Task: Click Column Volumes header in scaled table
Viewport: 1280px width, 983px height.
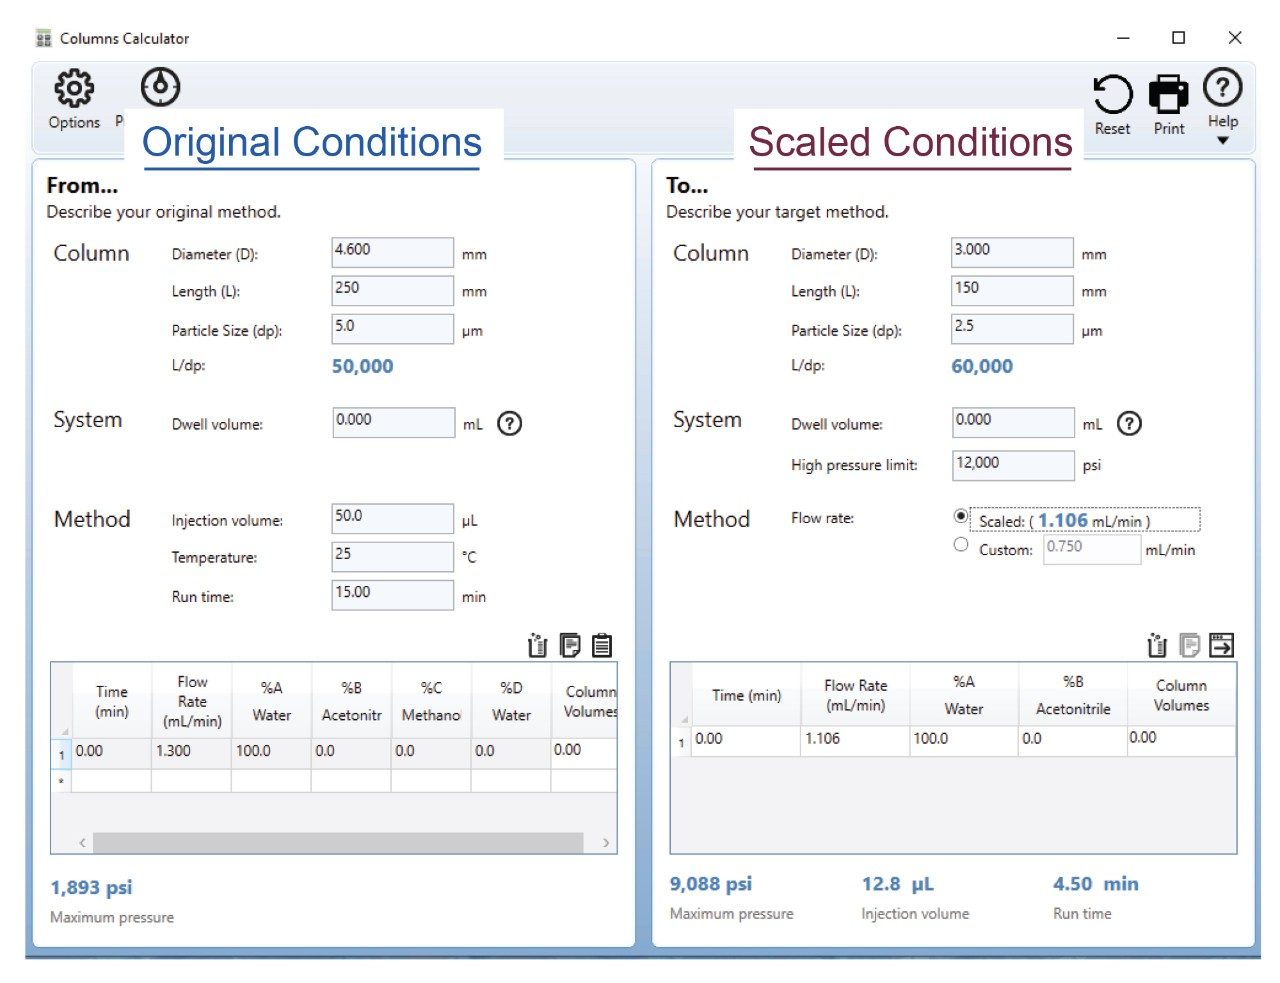Action: [x=1181, y=695]
